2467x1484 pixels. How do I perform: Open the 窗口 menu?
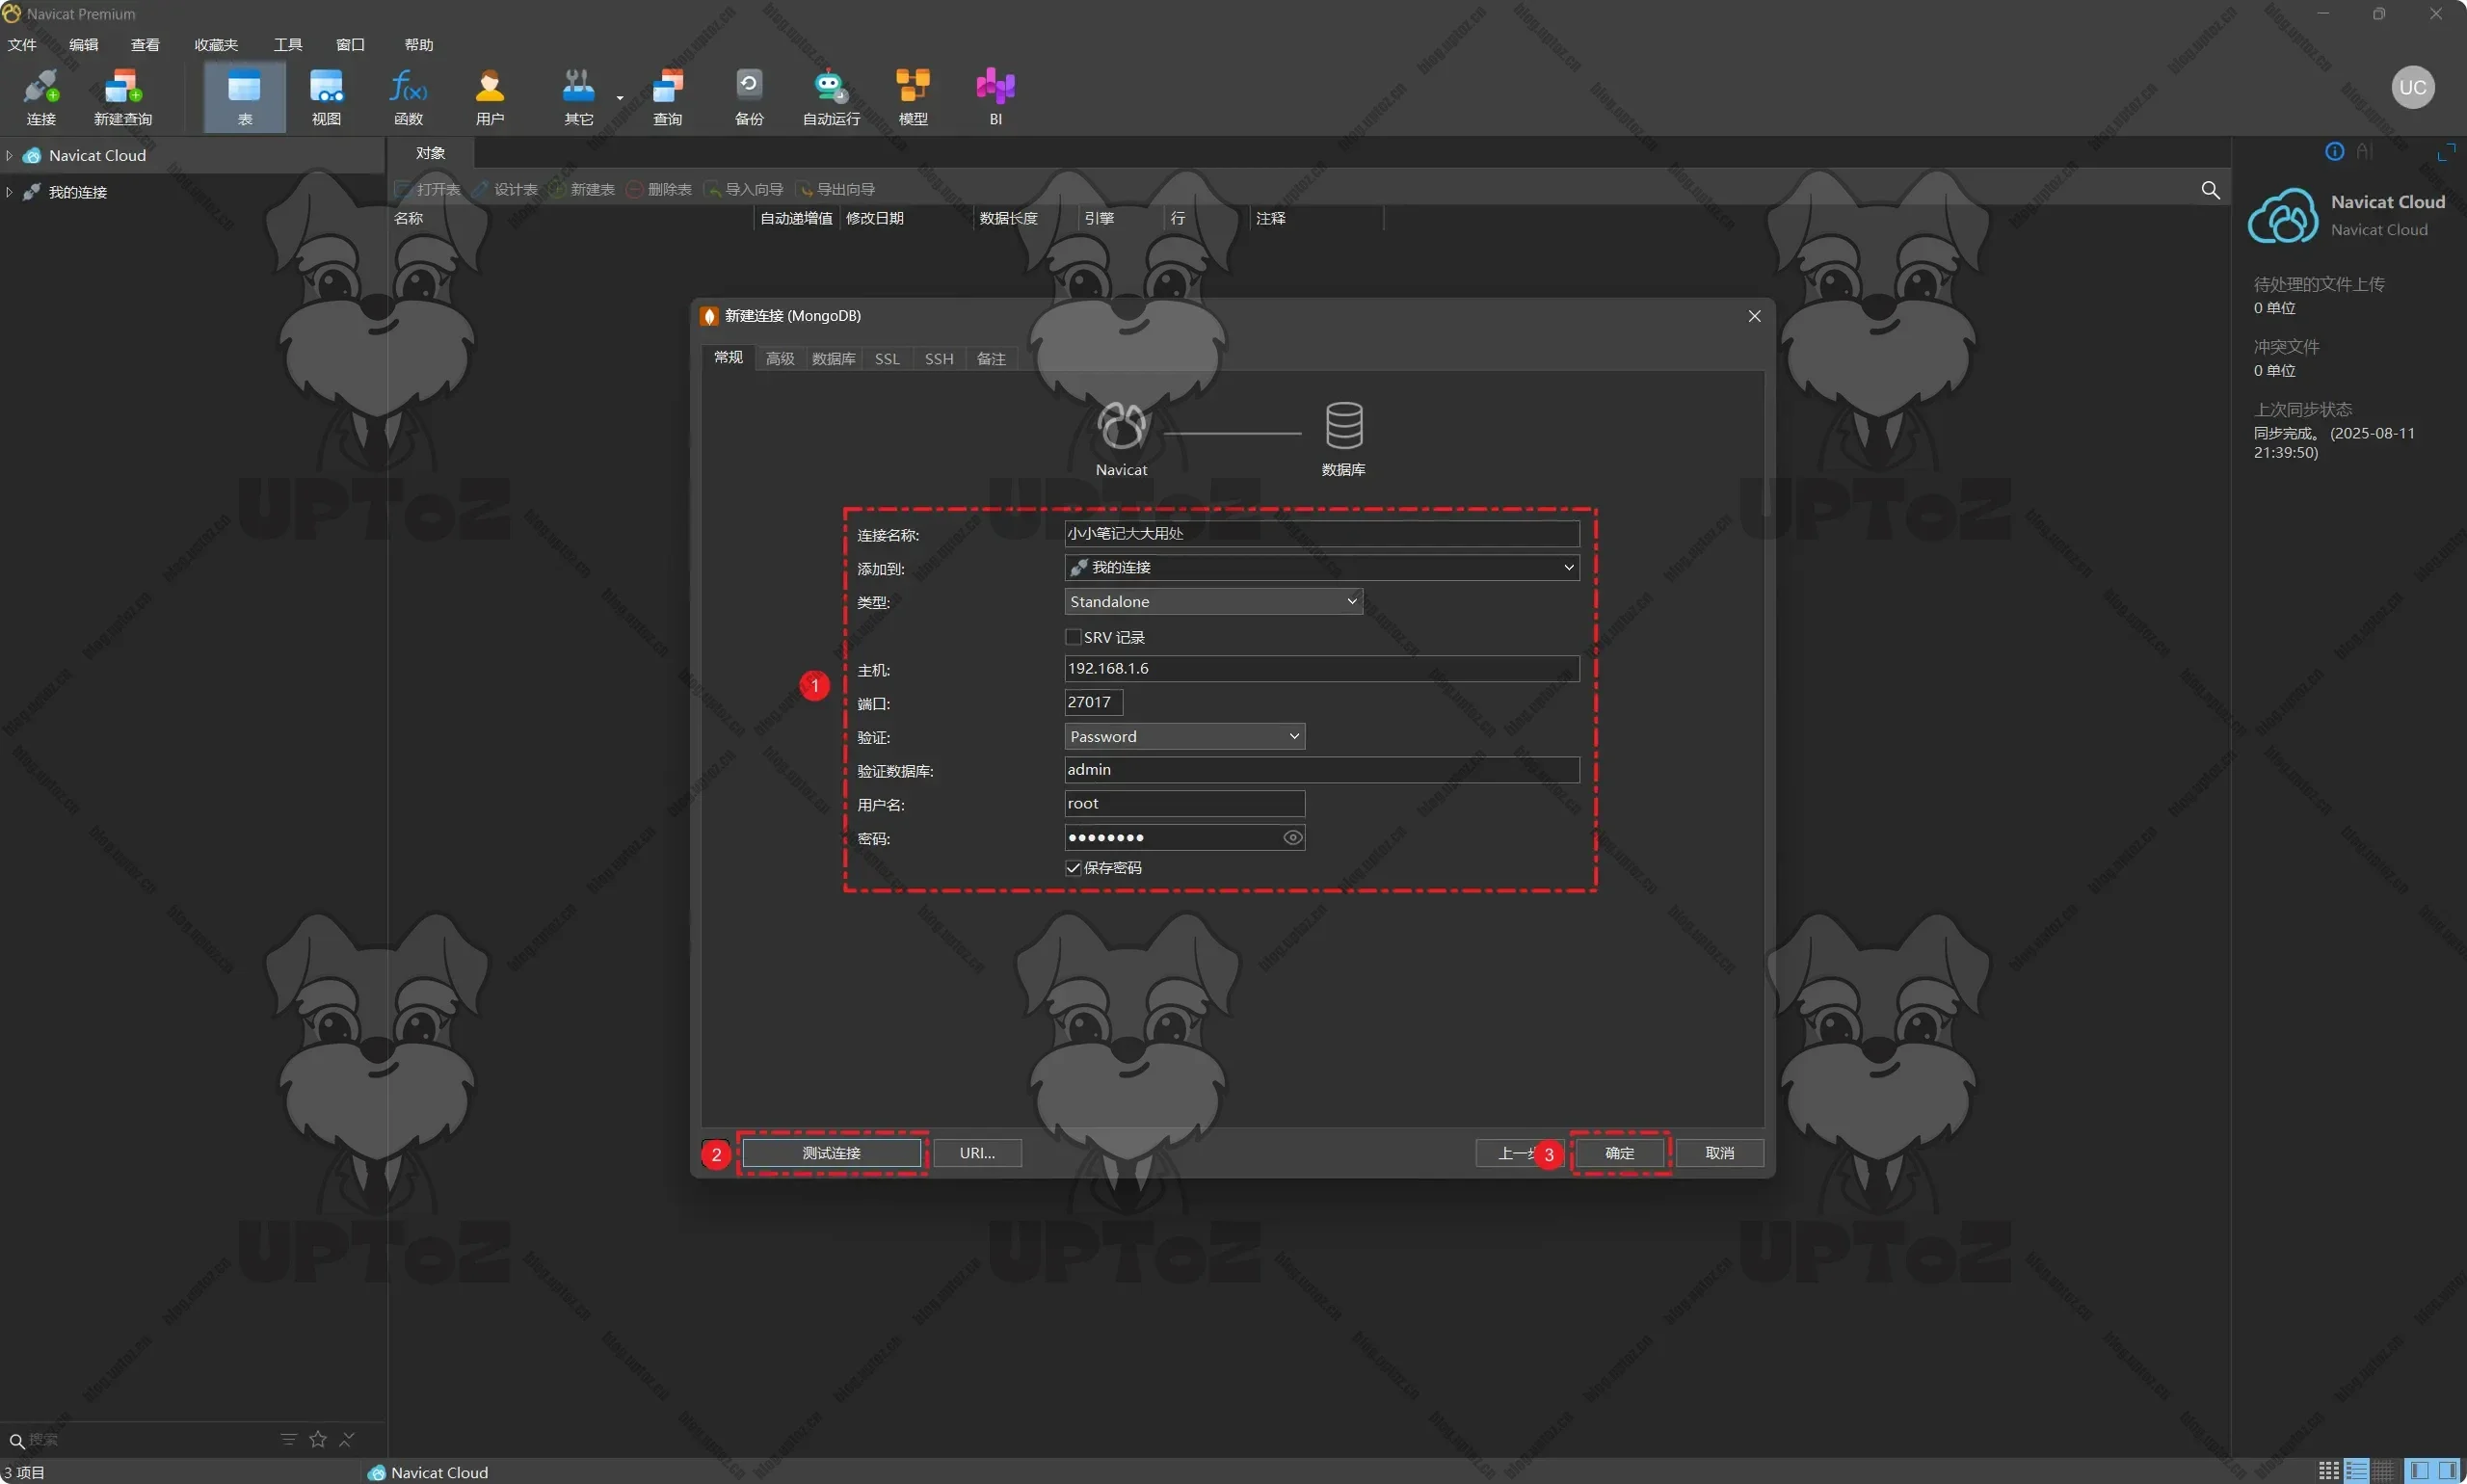pyautogui.click(x=350, y=45)
